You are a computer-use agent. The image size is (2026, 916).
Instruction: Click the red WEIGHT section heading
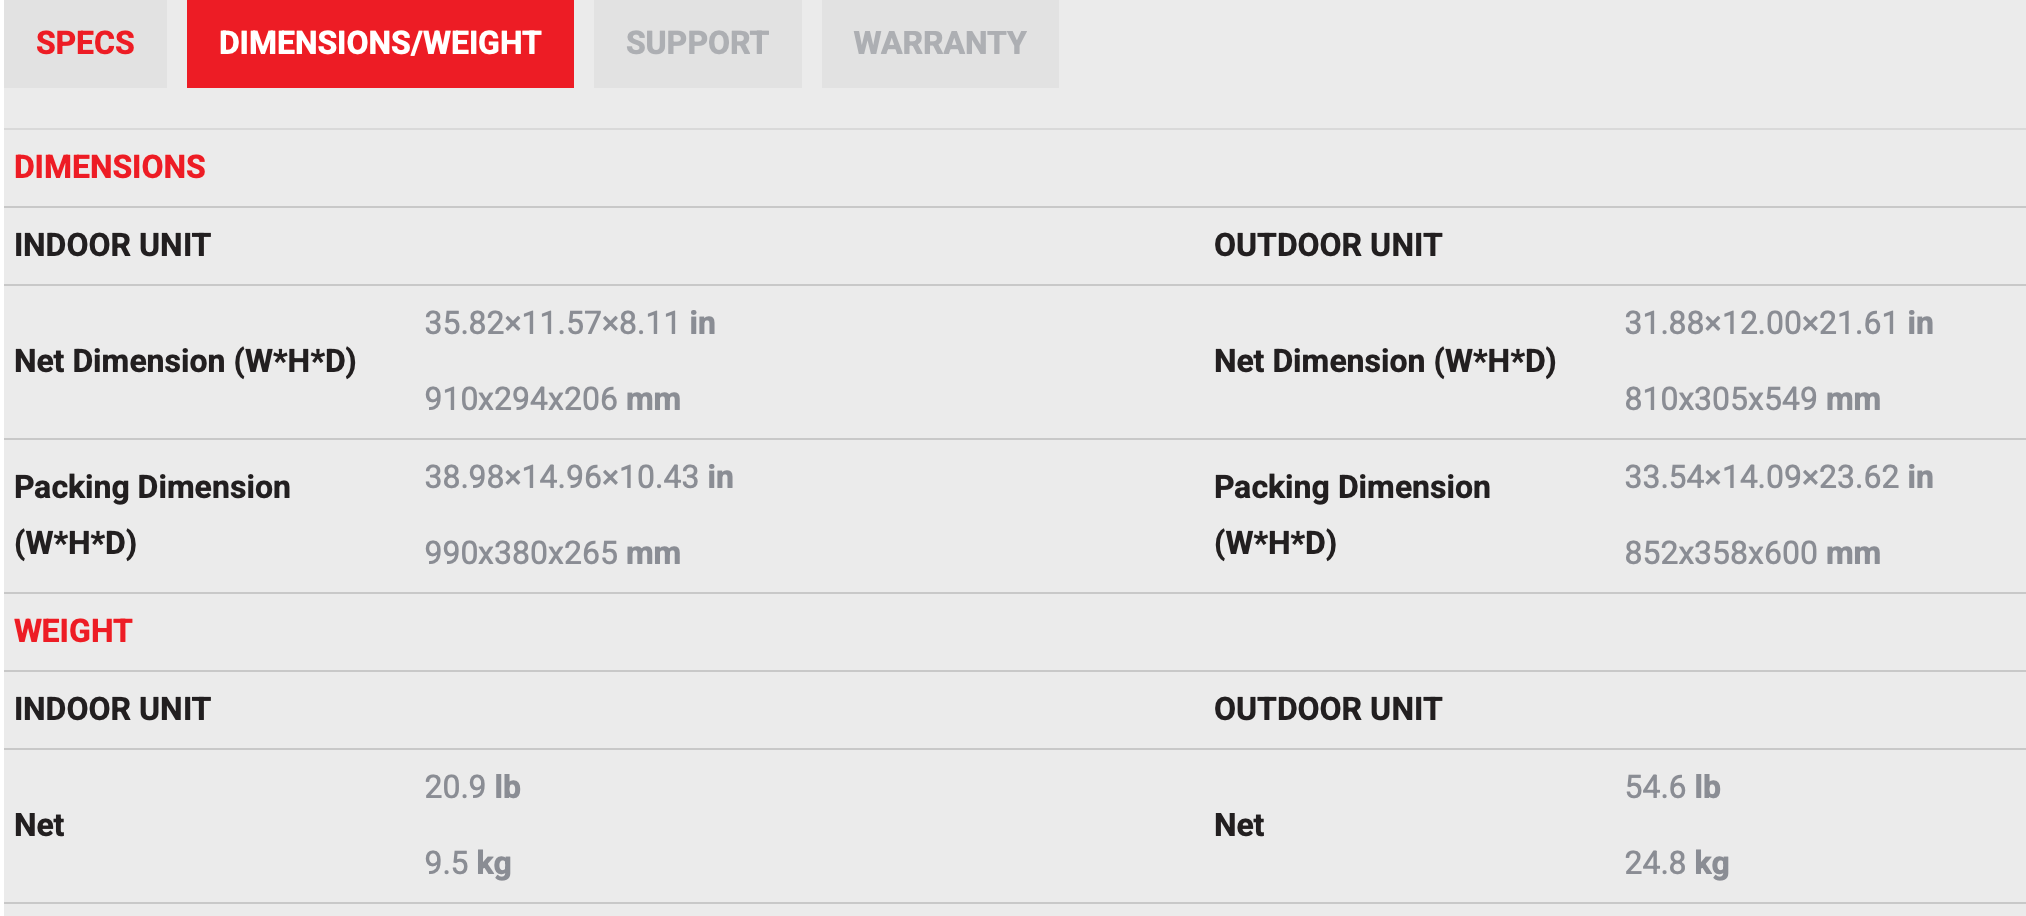point(73,631)
